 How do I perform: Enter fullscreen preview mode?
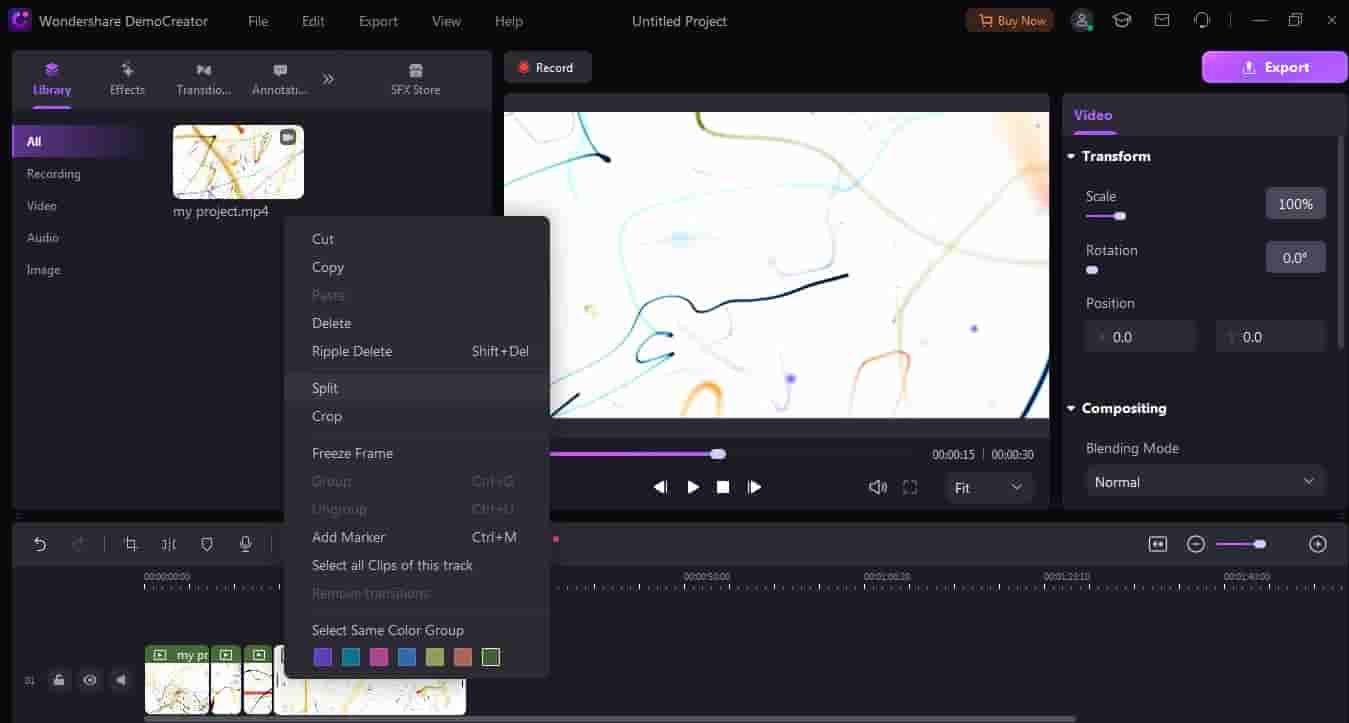[x=910, y=487]
